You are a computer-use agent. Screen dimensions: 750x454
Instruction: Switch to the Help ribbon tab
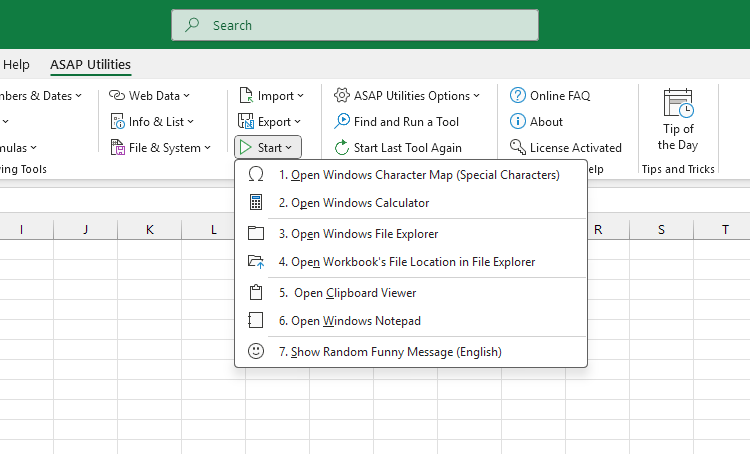(x=16, y=65)
